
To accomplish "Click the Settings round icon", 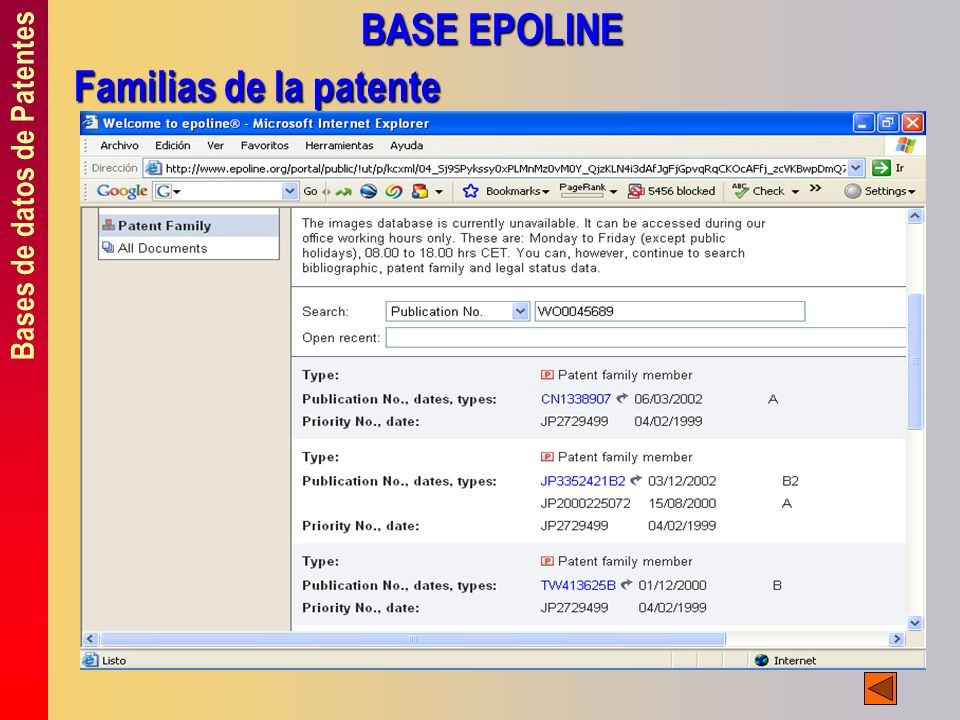I will tap(852, 191).
